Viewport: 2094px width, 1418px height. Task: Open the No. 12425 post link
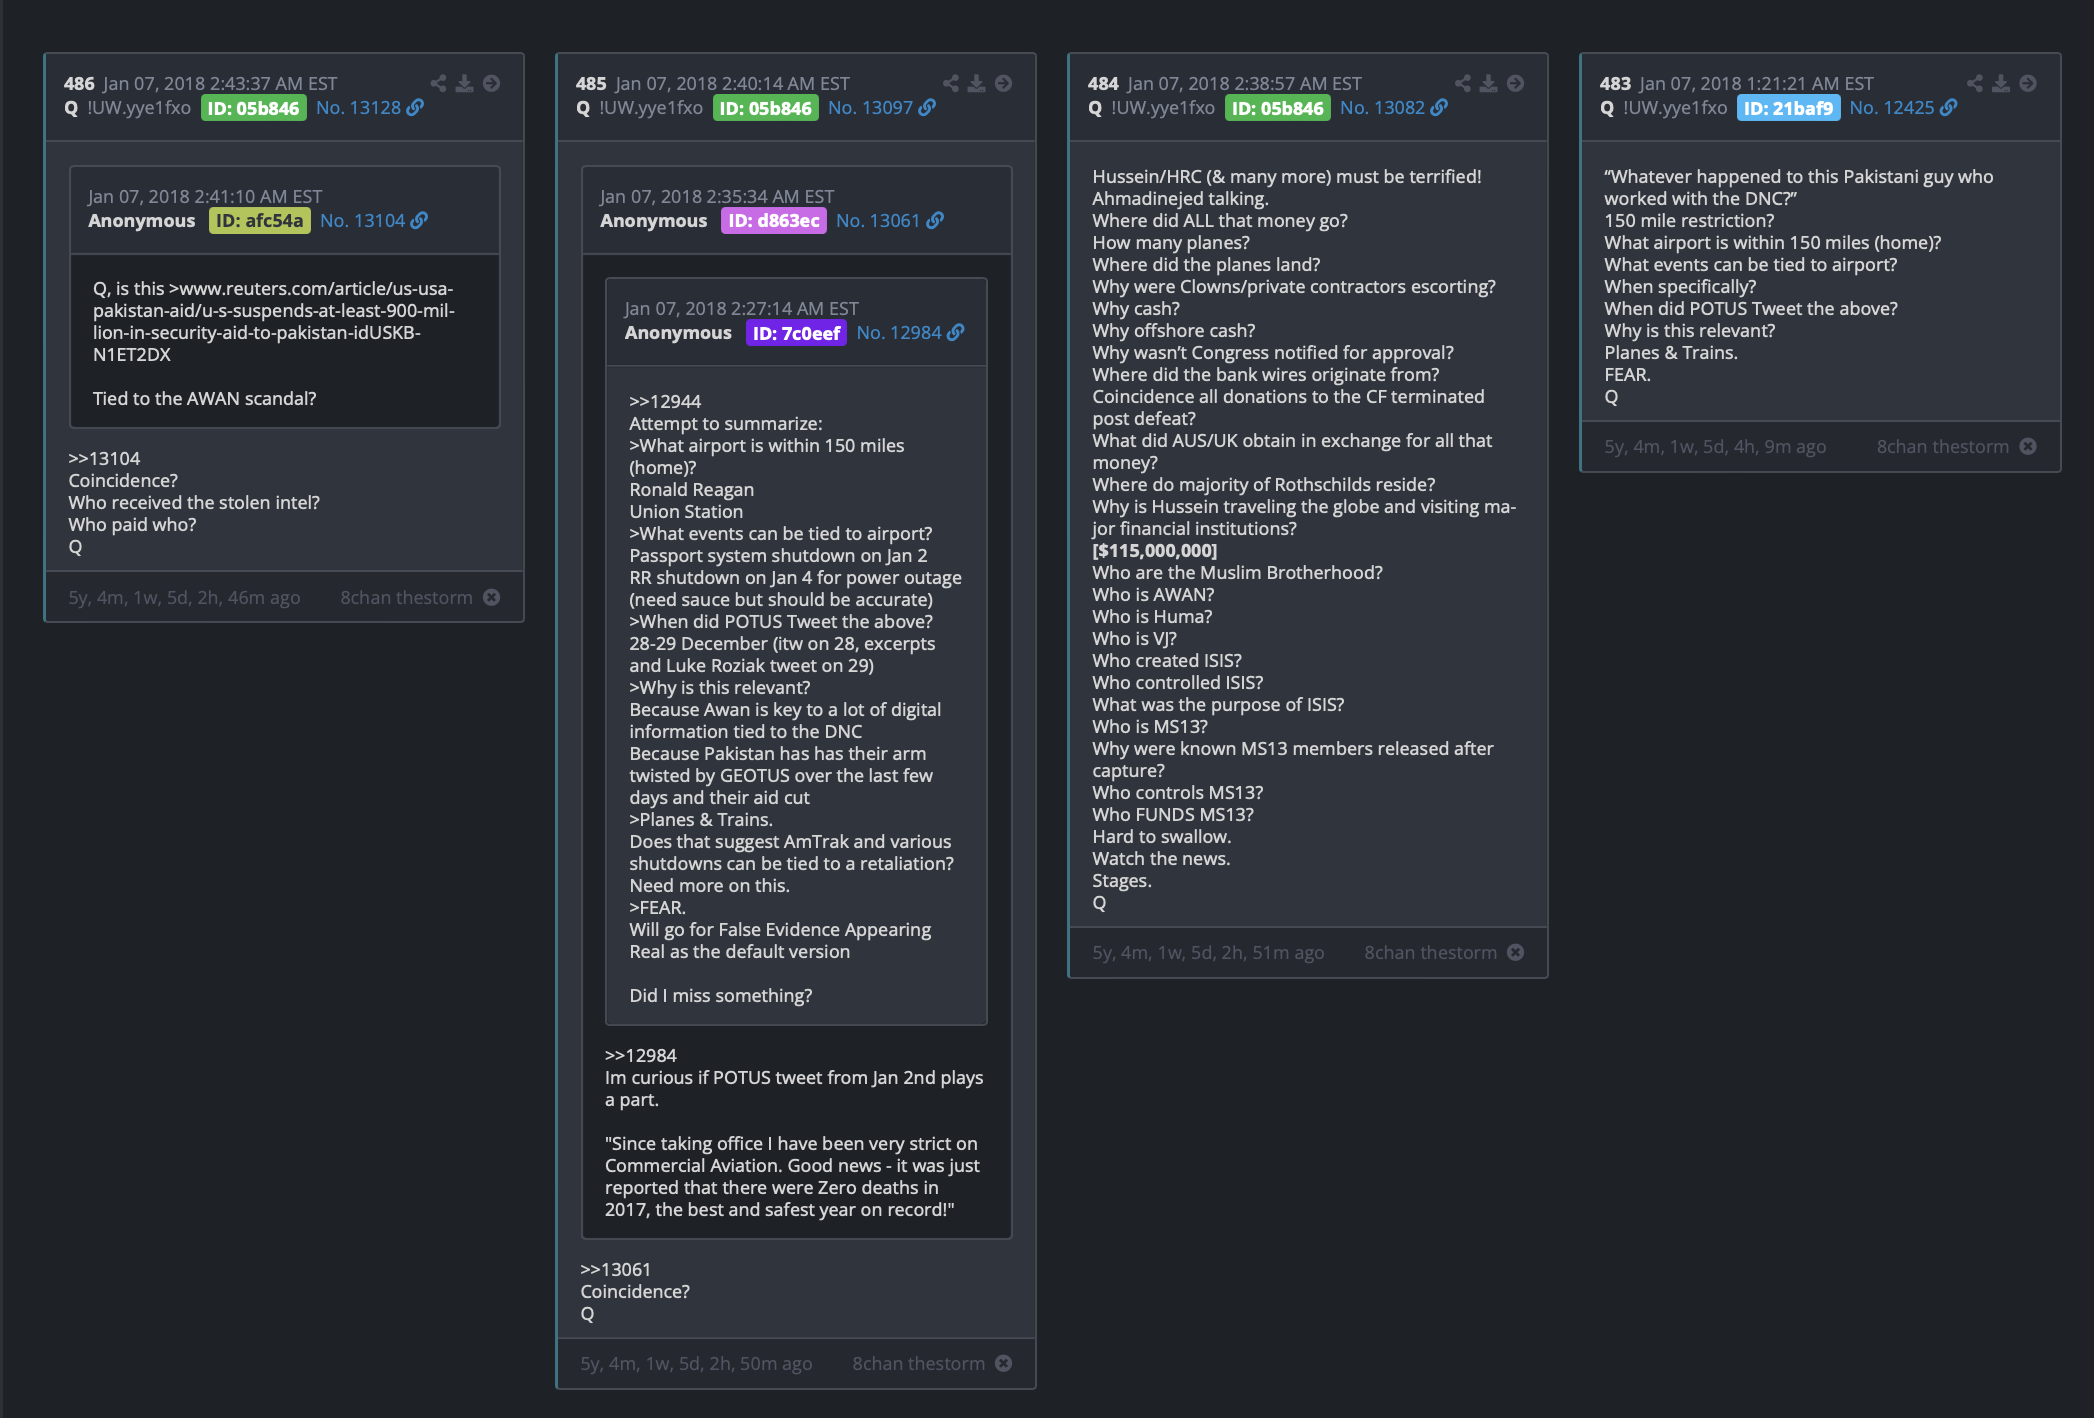point(1892,107)
